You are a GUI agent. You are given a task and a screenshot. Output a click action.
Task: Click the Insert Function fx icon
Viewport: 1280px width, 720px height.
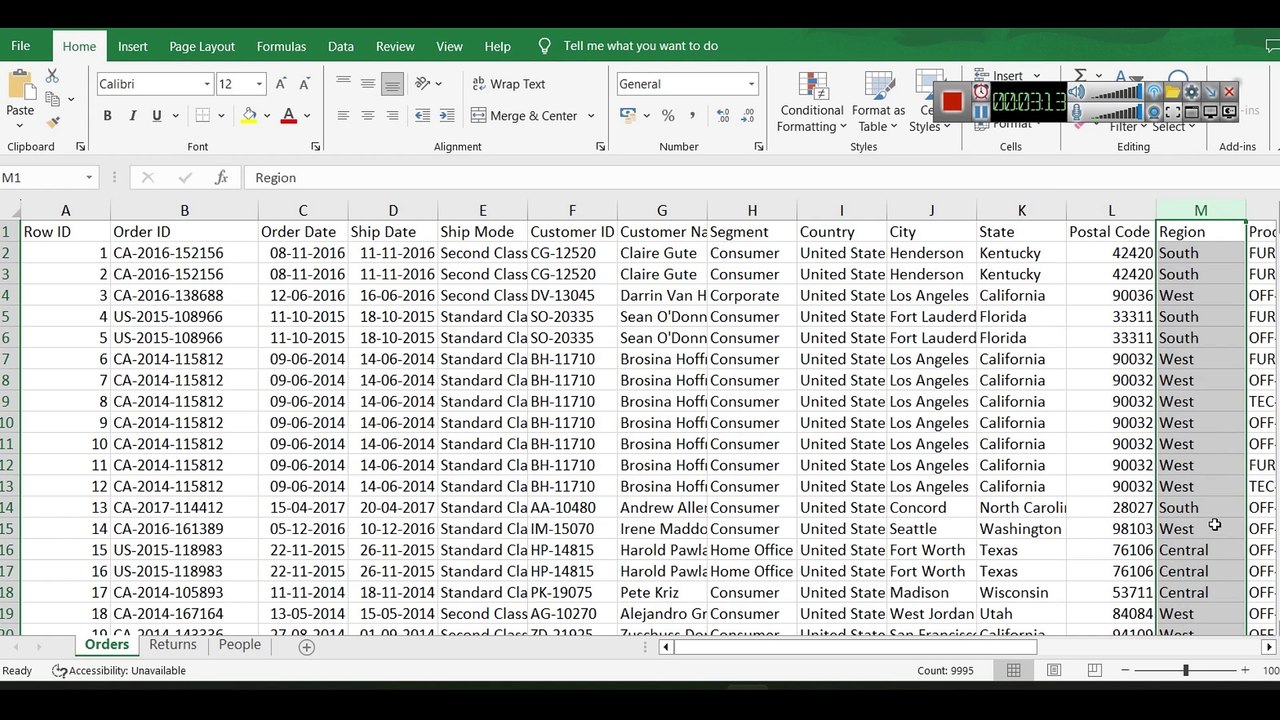222,178
